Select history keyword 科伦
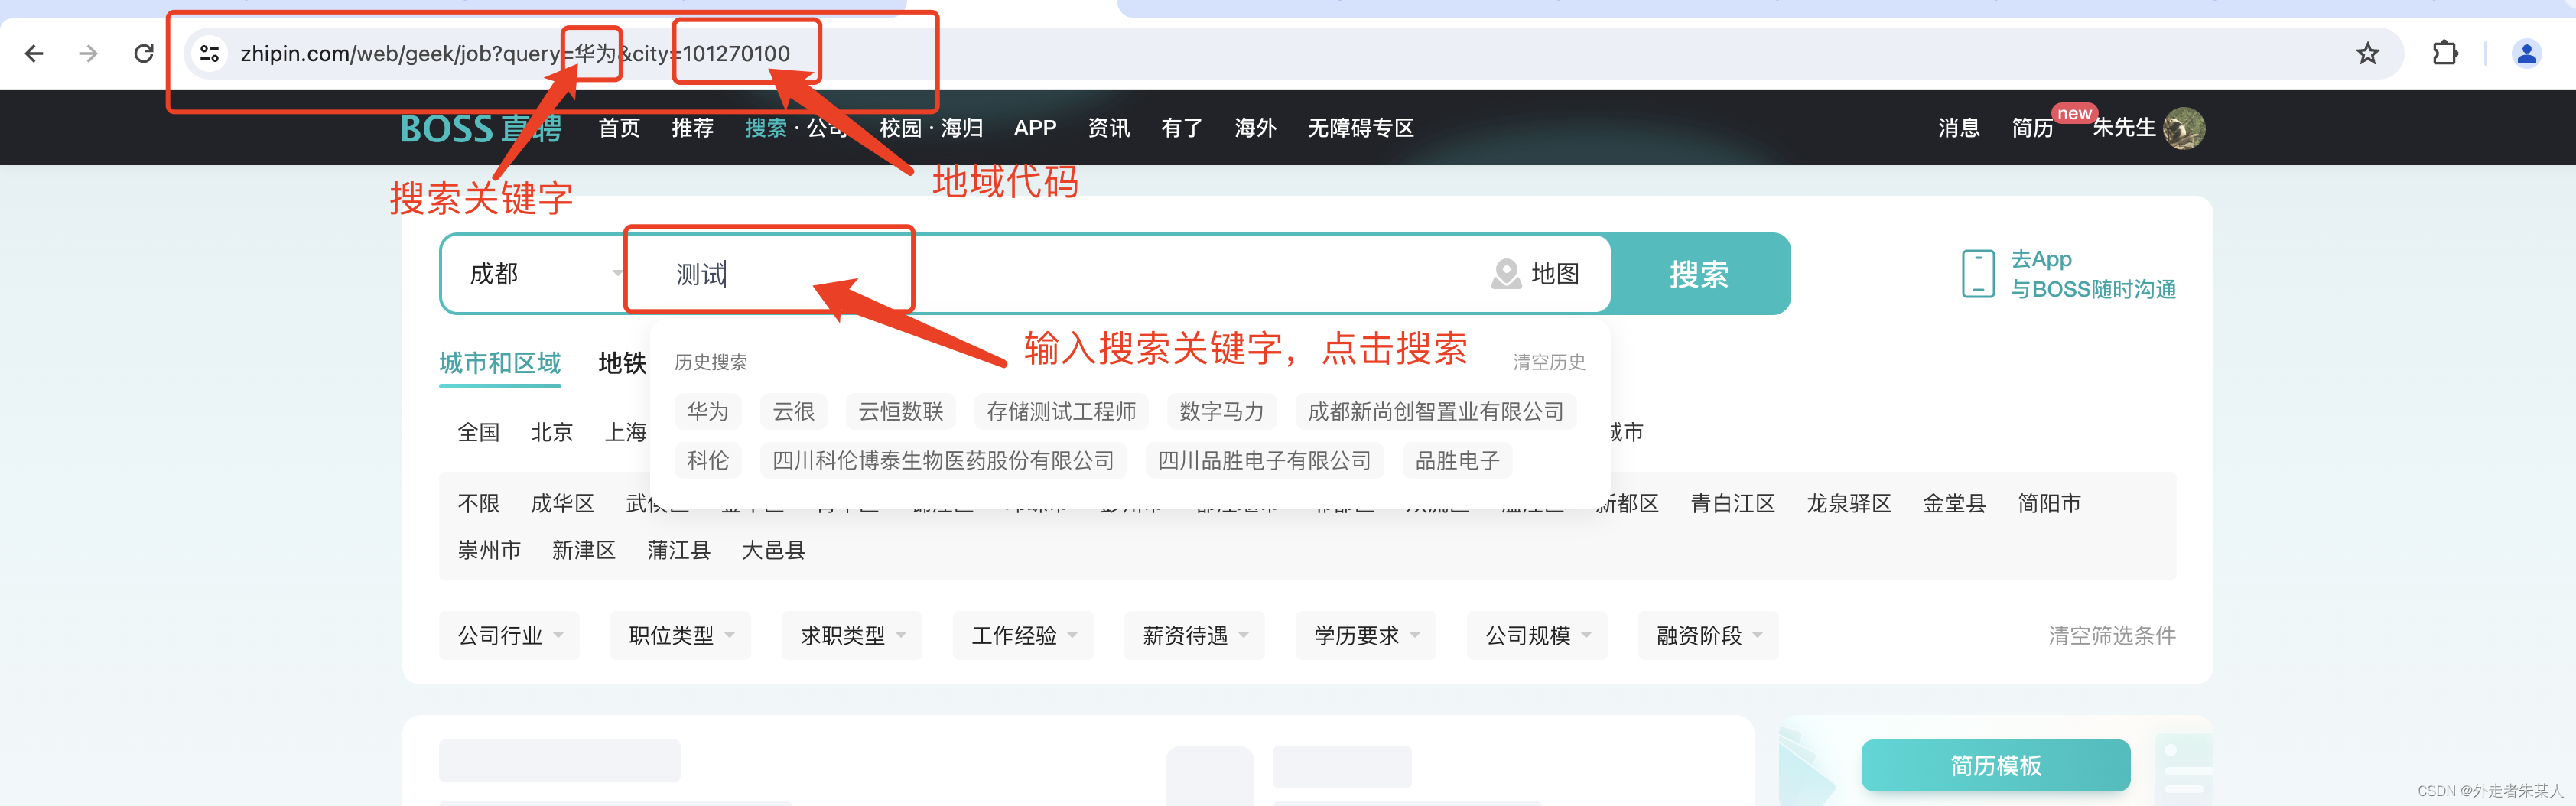The height and width of the screenshot is (806, 2576). click(x=708, y=460)
